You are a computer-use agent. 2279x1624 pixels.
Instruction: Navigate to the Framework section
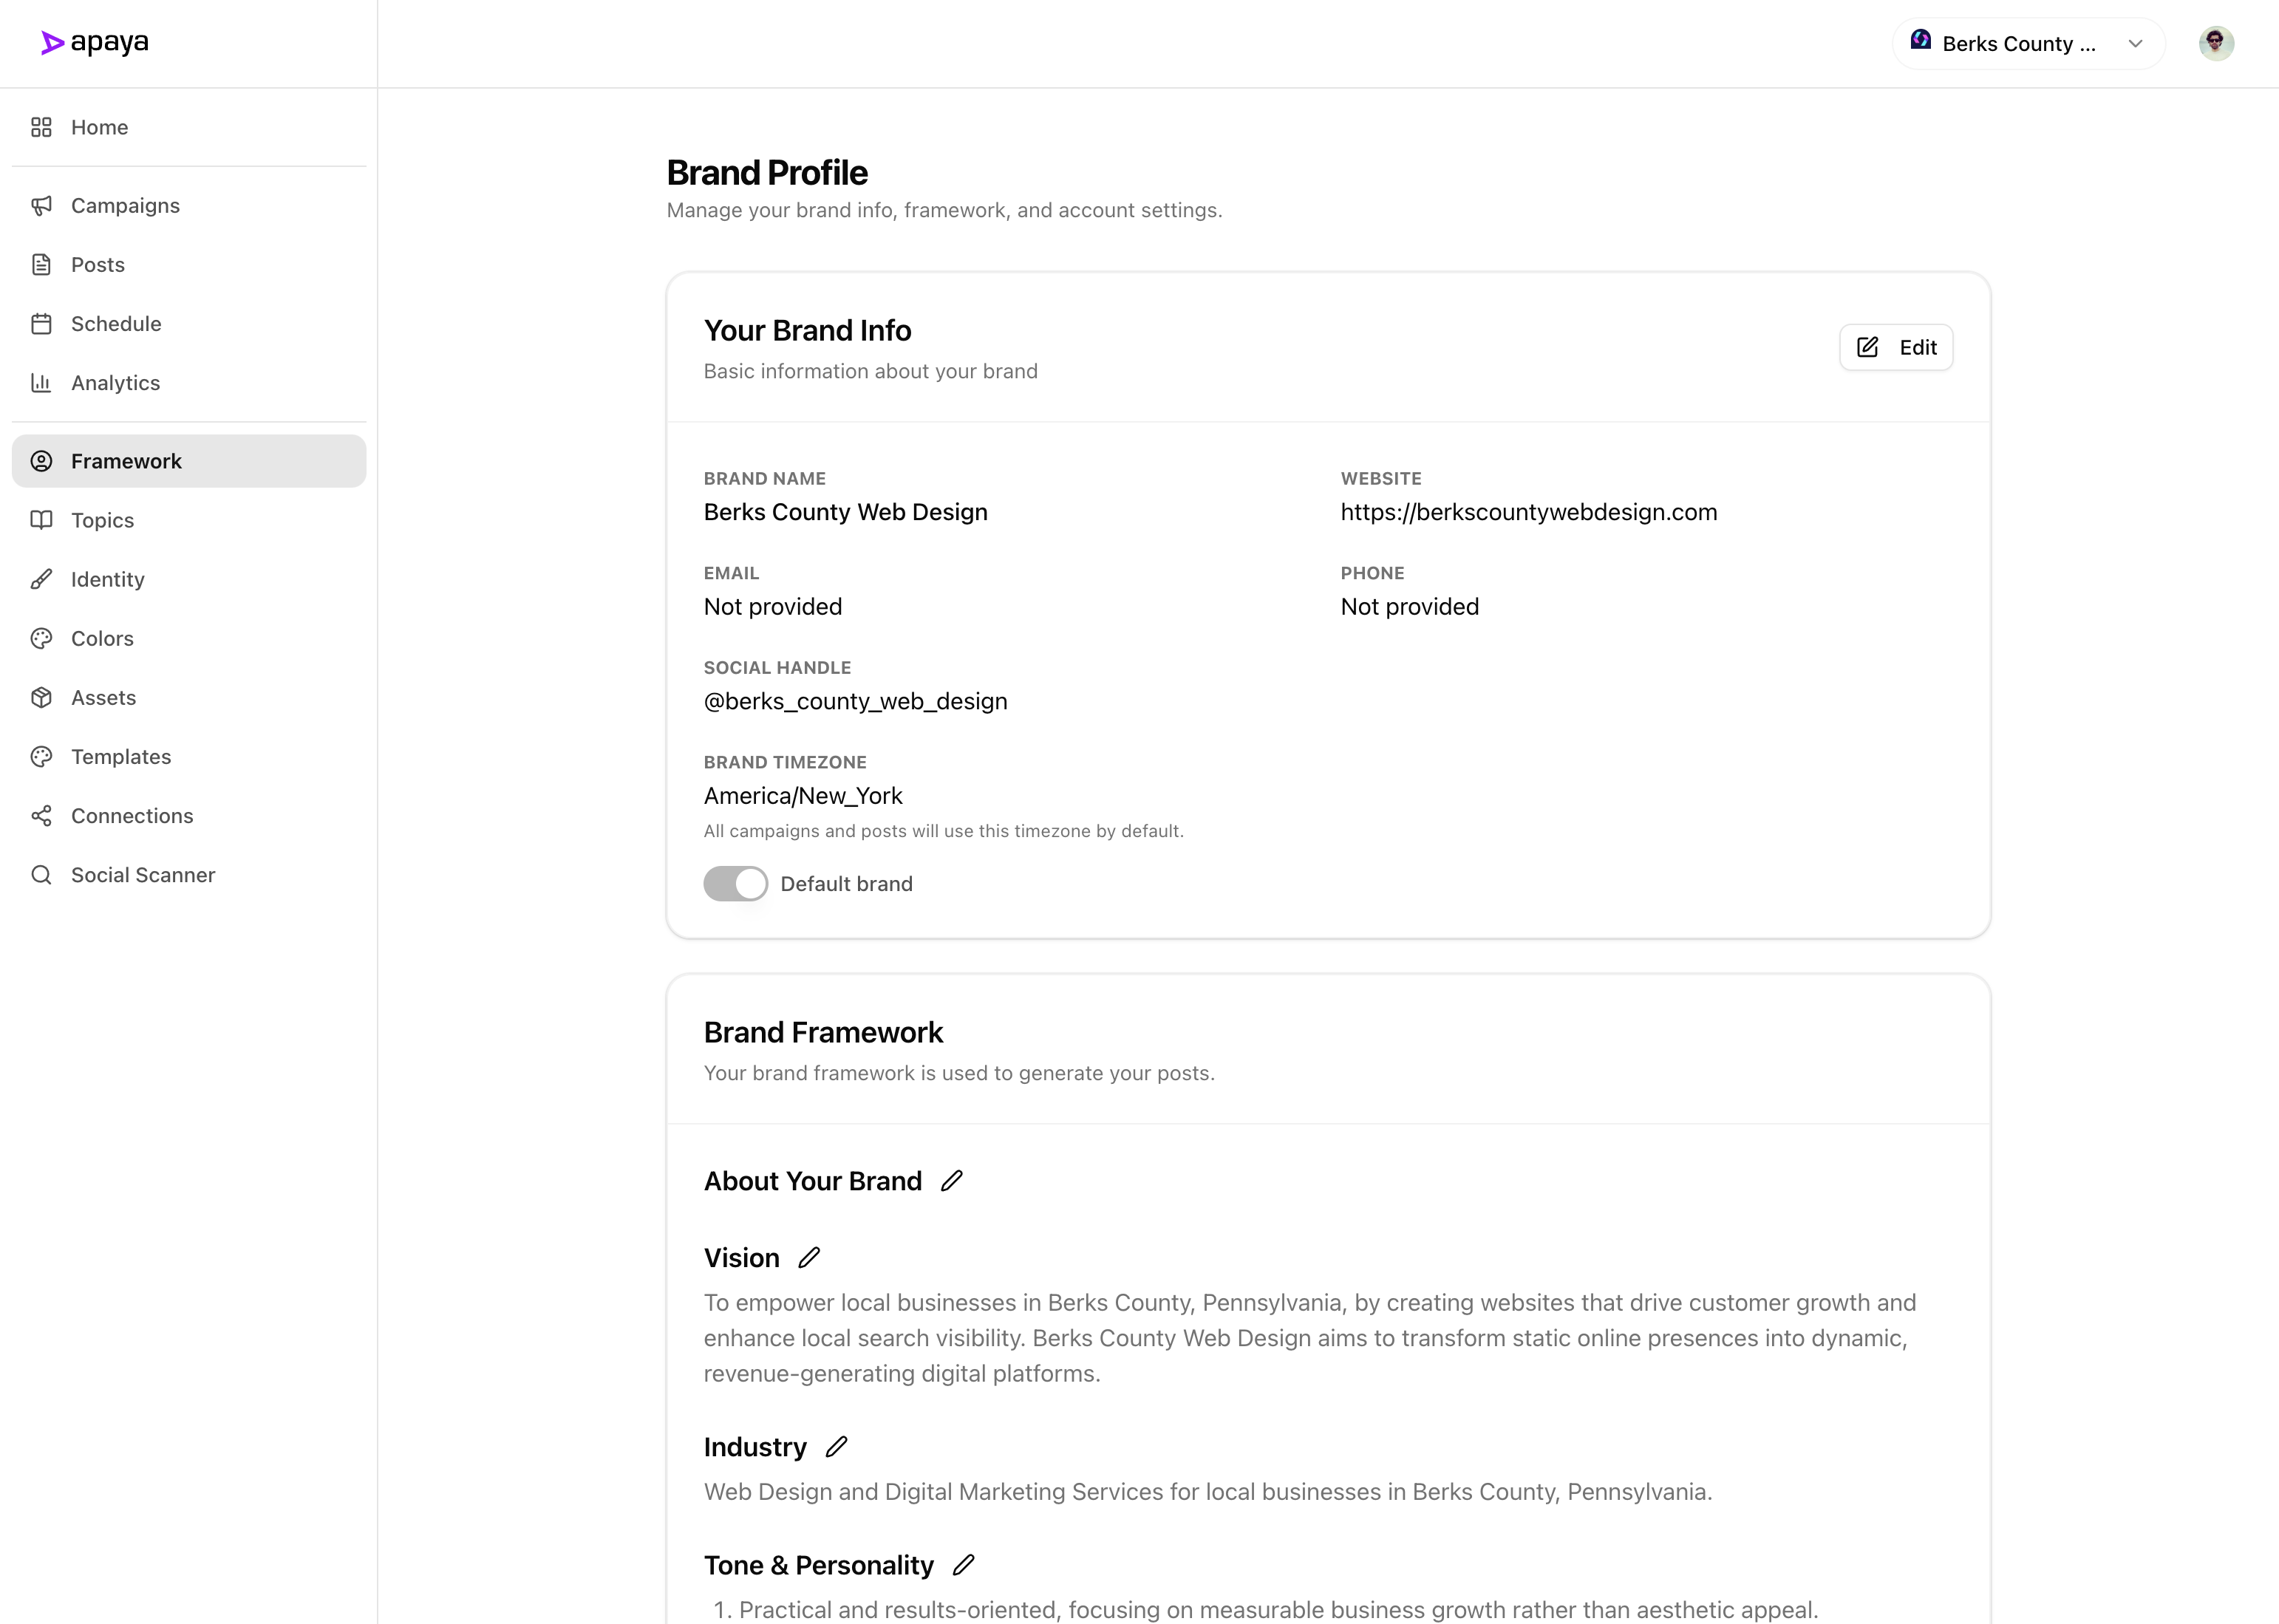[126, 461]
